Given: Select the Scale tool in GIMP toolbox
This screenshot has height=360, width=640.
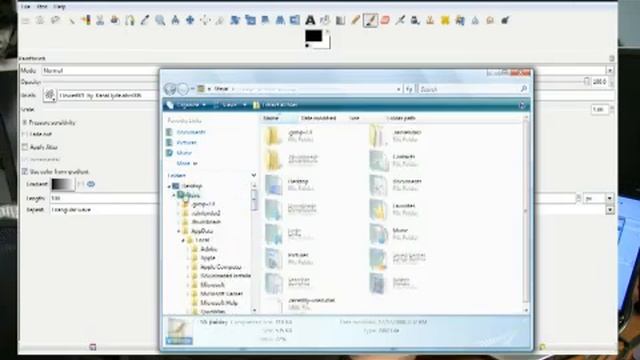Looking at the screenshot, I should click(x=250, y=20).
